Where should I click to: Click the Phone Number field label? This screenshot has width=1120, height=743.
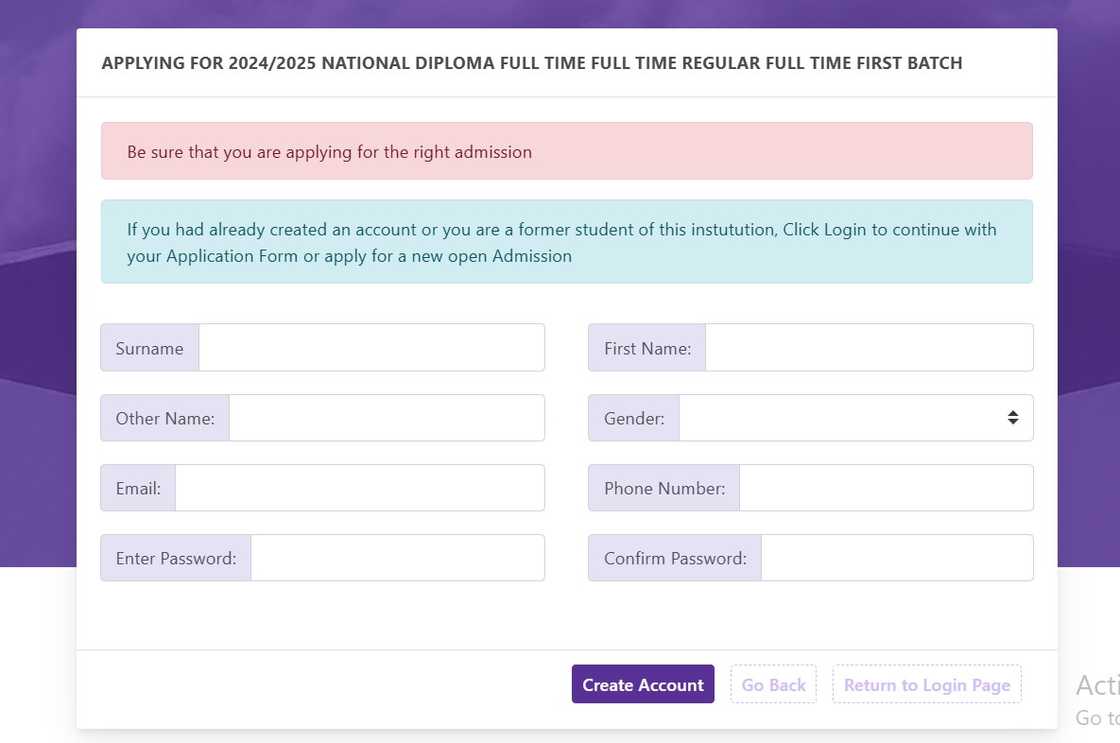(663, 487)
